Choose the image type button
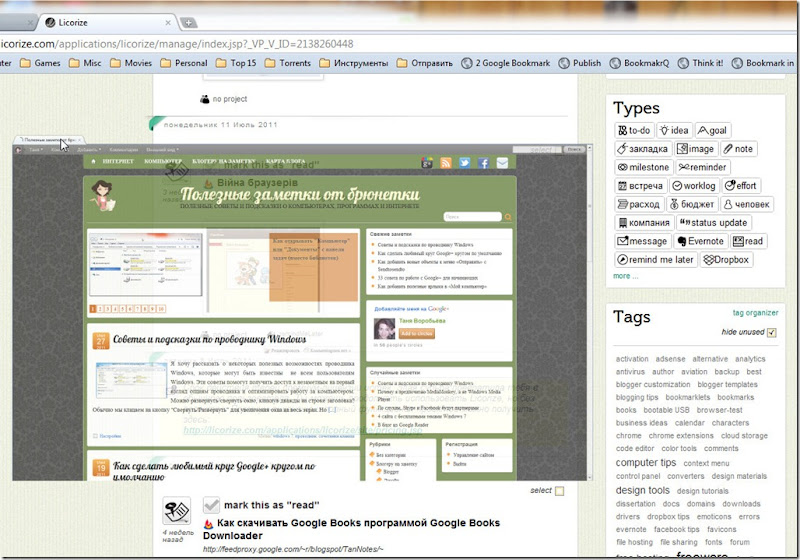 (x=695, y=149)
